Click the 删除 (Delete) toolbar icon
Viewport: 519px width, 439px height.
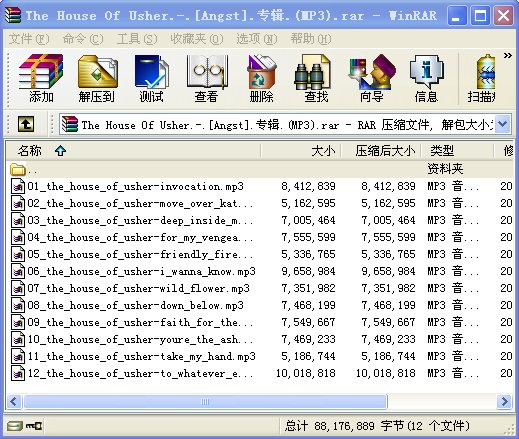[262, 79]
